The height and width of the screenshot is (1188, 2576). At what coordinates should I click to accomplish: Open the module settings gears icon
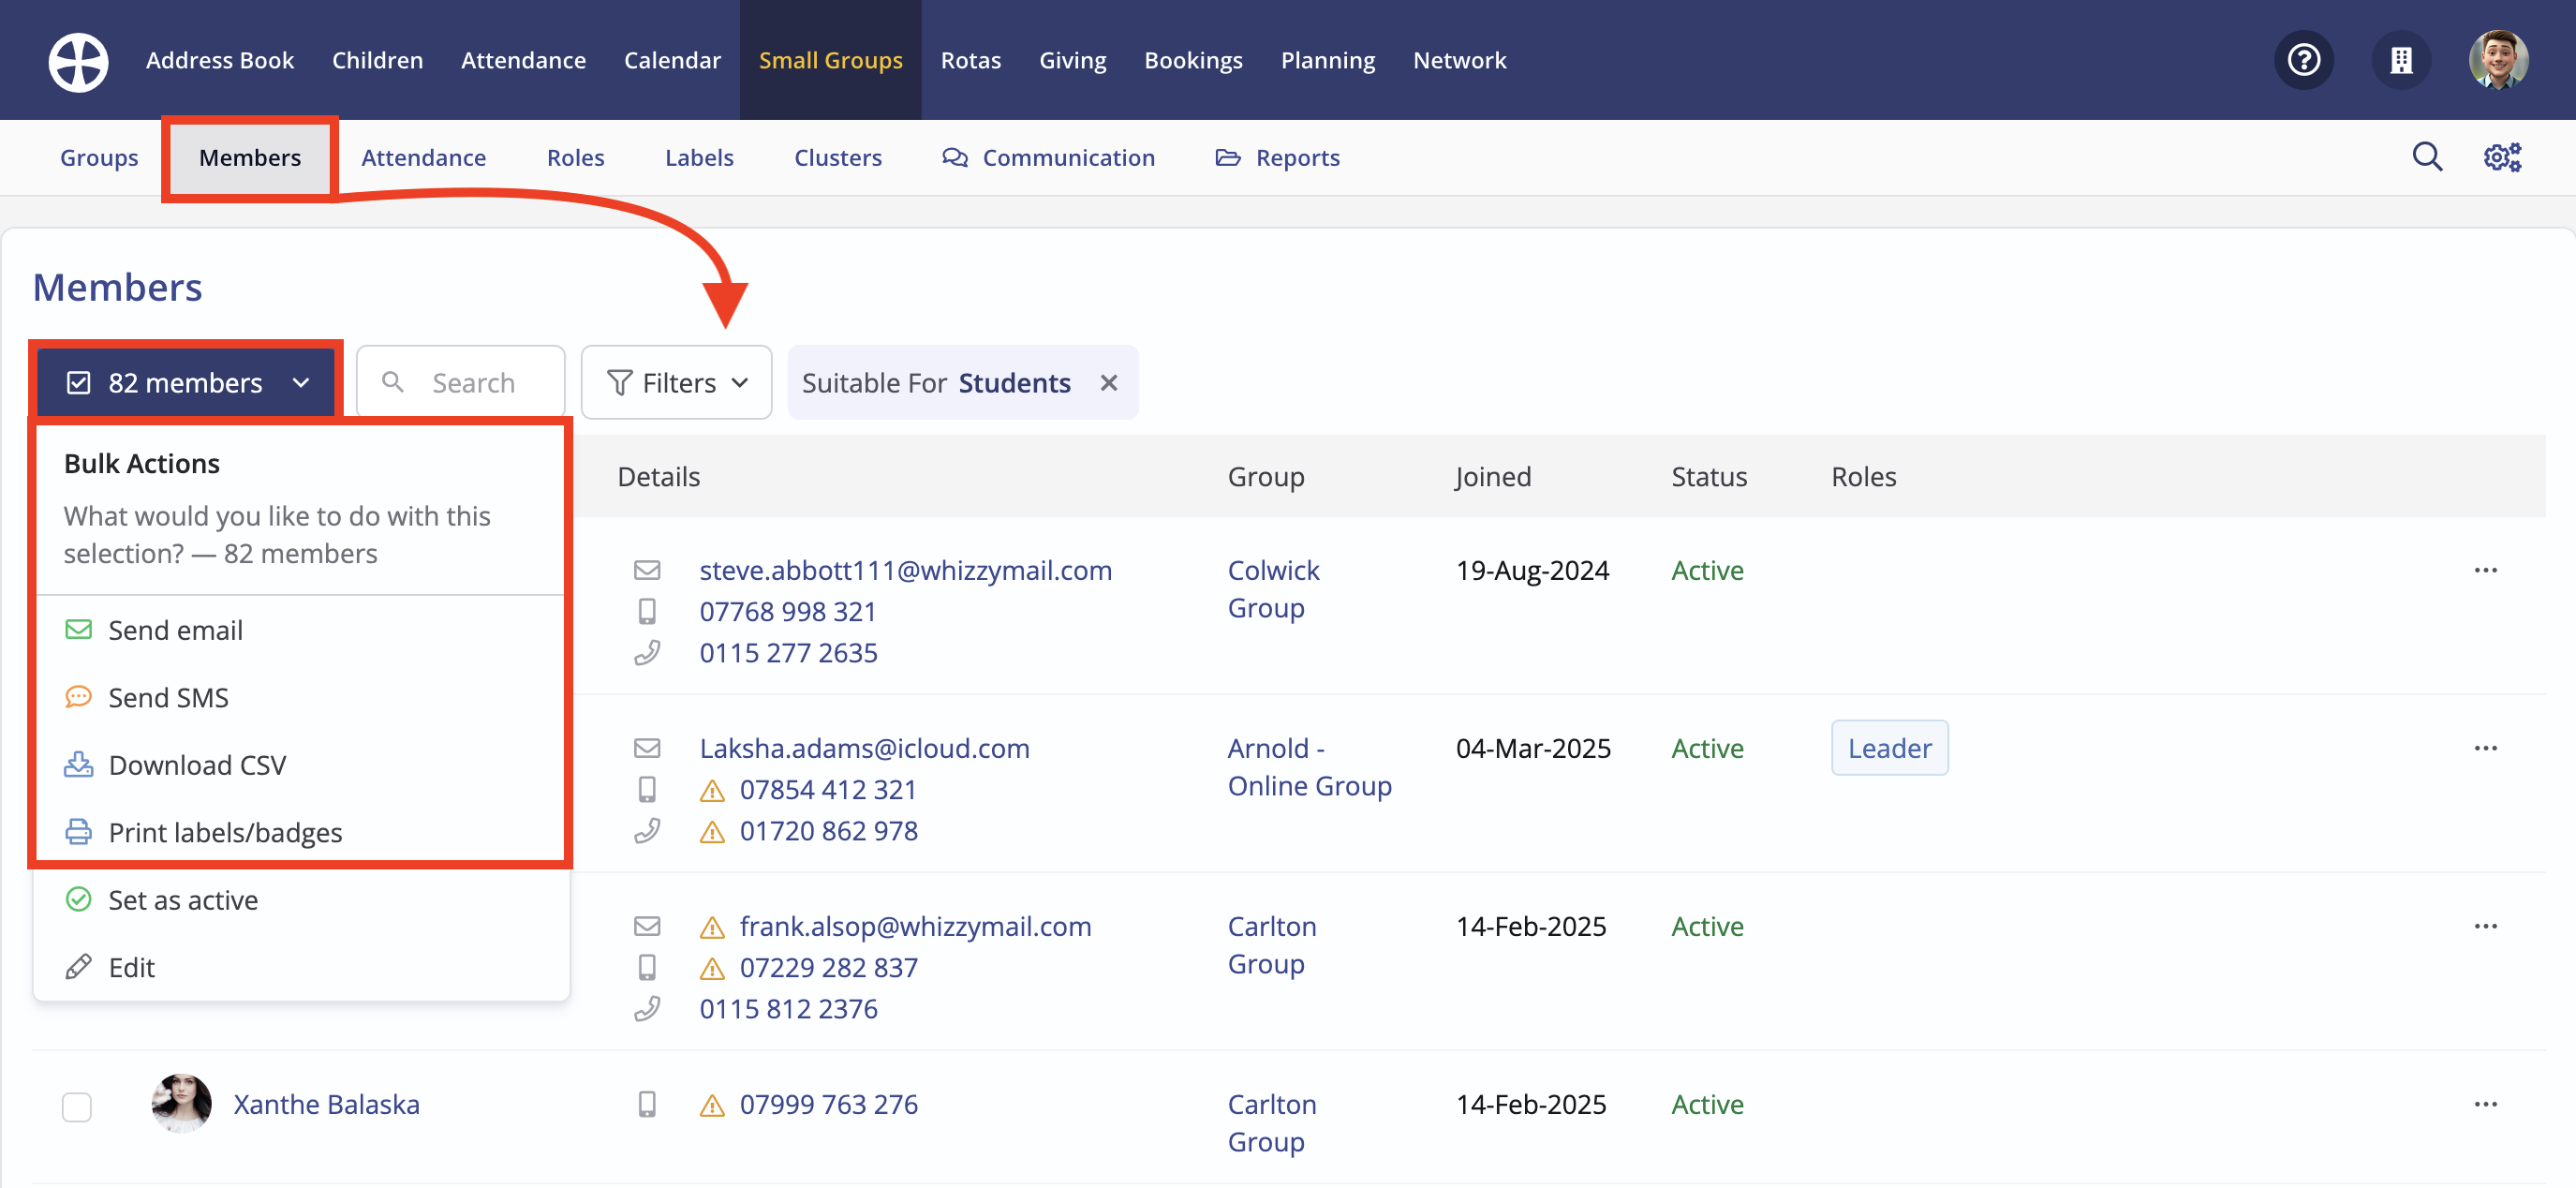[x=2502, y=157]
